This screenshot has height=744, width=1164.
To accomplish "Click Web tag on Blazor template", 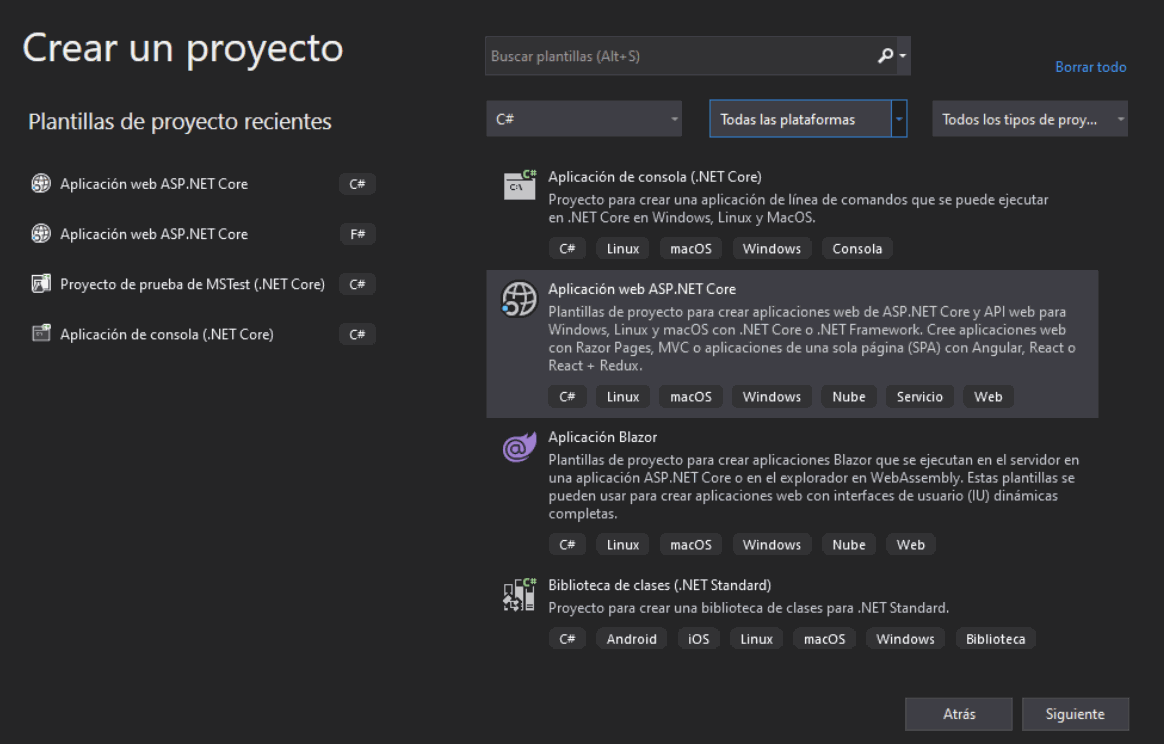I will (910, 544).
